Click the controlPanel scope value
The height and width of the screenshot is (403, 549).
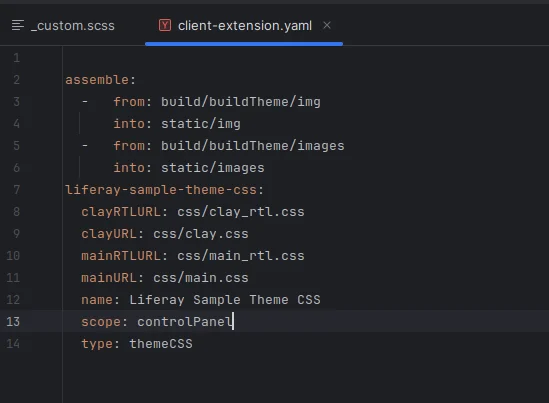point(185,321)
